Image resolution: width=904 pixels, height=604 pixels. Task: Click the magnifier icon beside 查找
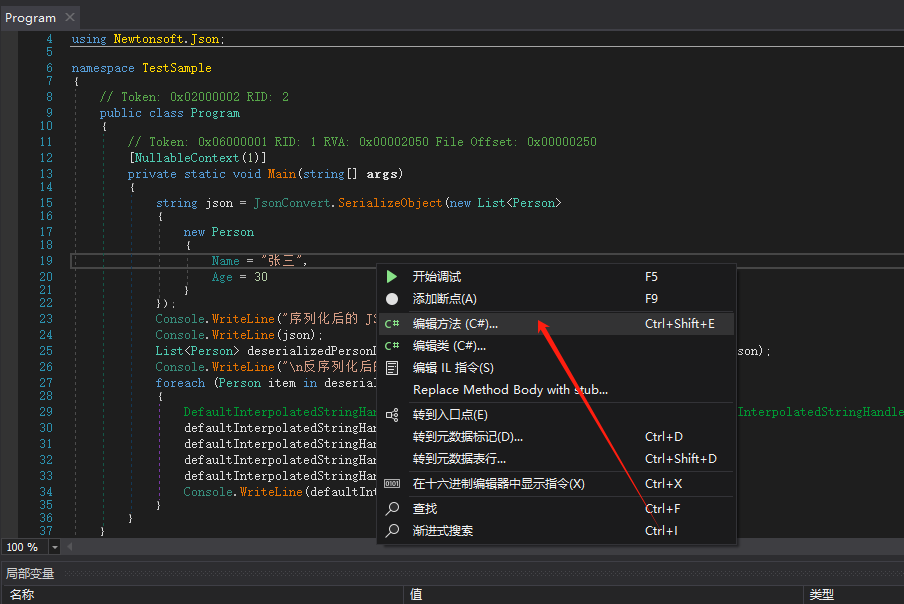click(x=392, y=509)
